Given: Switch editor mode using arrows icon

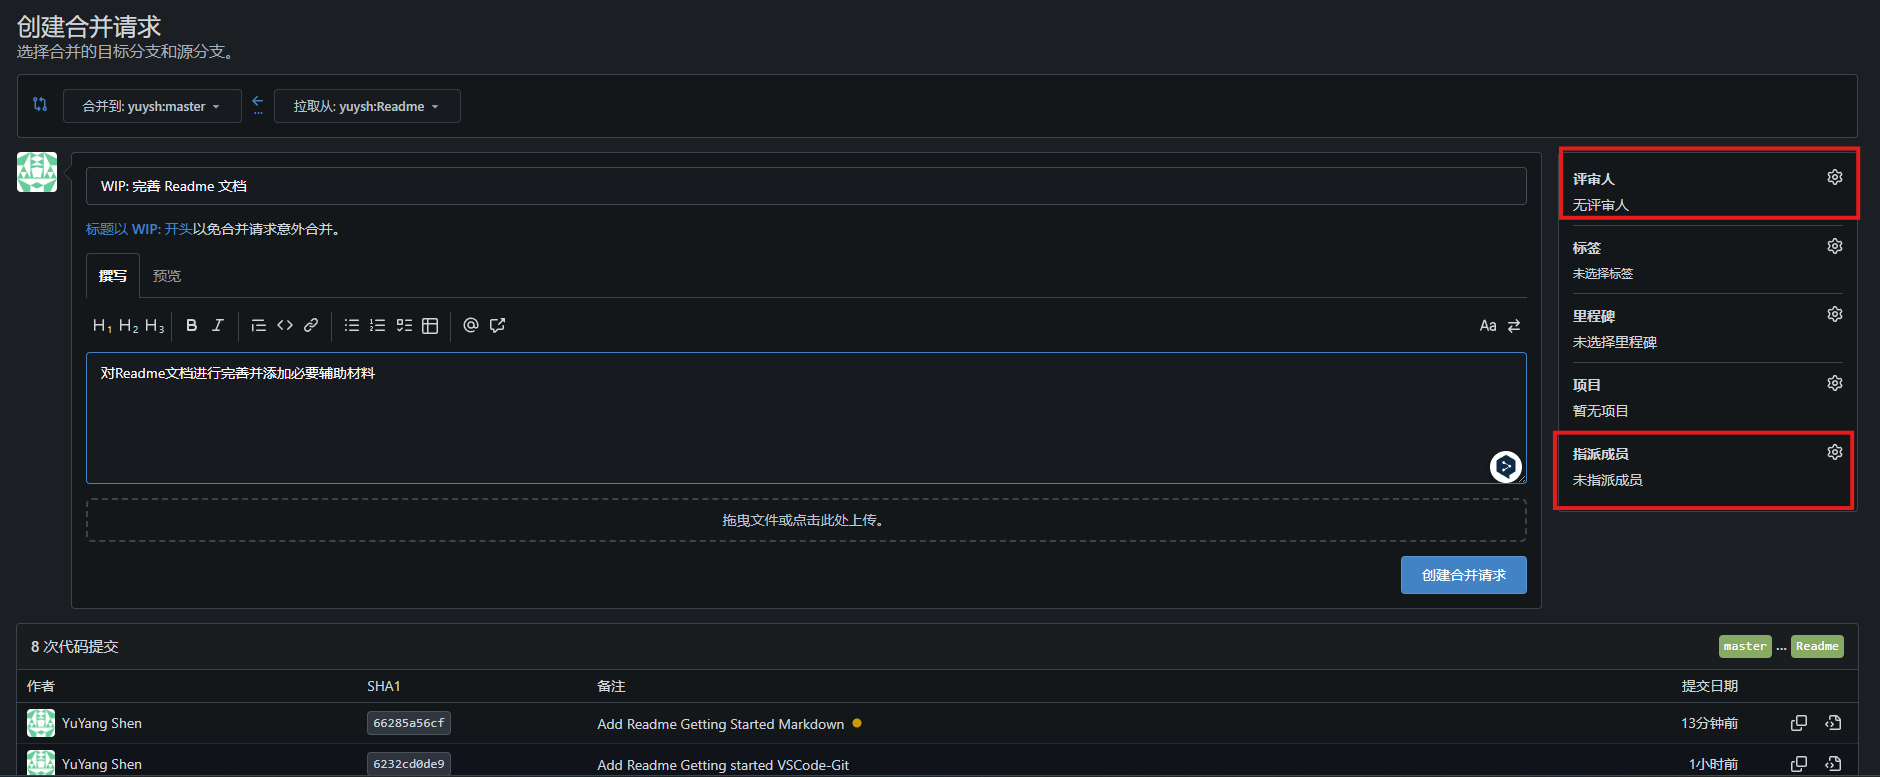Looking at the screenshot, I should click(x=1514, y=326).
